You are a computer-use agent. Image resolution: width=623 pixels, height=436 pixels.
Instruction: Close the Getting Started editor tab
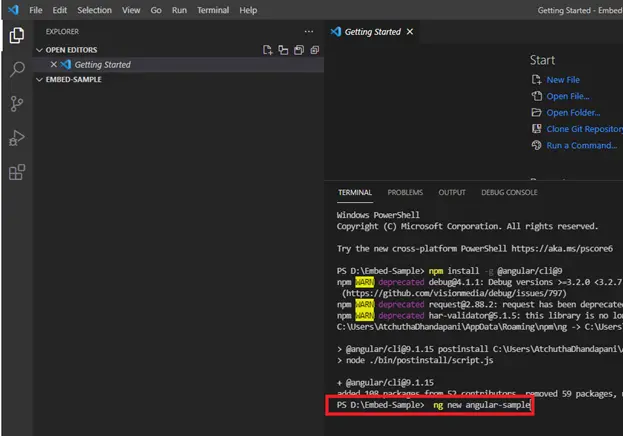(x=410, y=31)
